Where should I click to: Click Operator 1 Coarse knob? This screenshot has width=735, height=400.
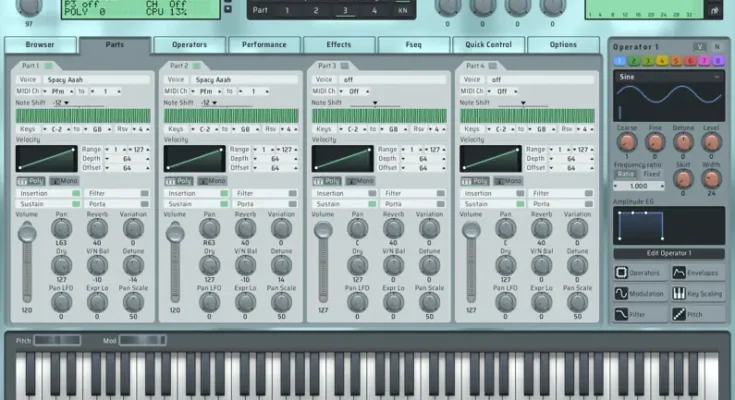coord(627,142)
